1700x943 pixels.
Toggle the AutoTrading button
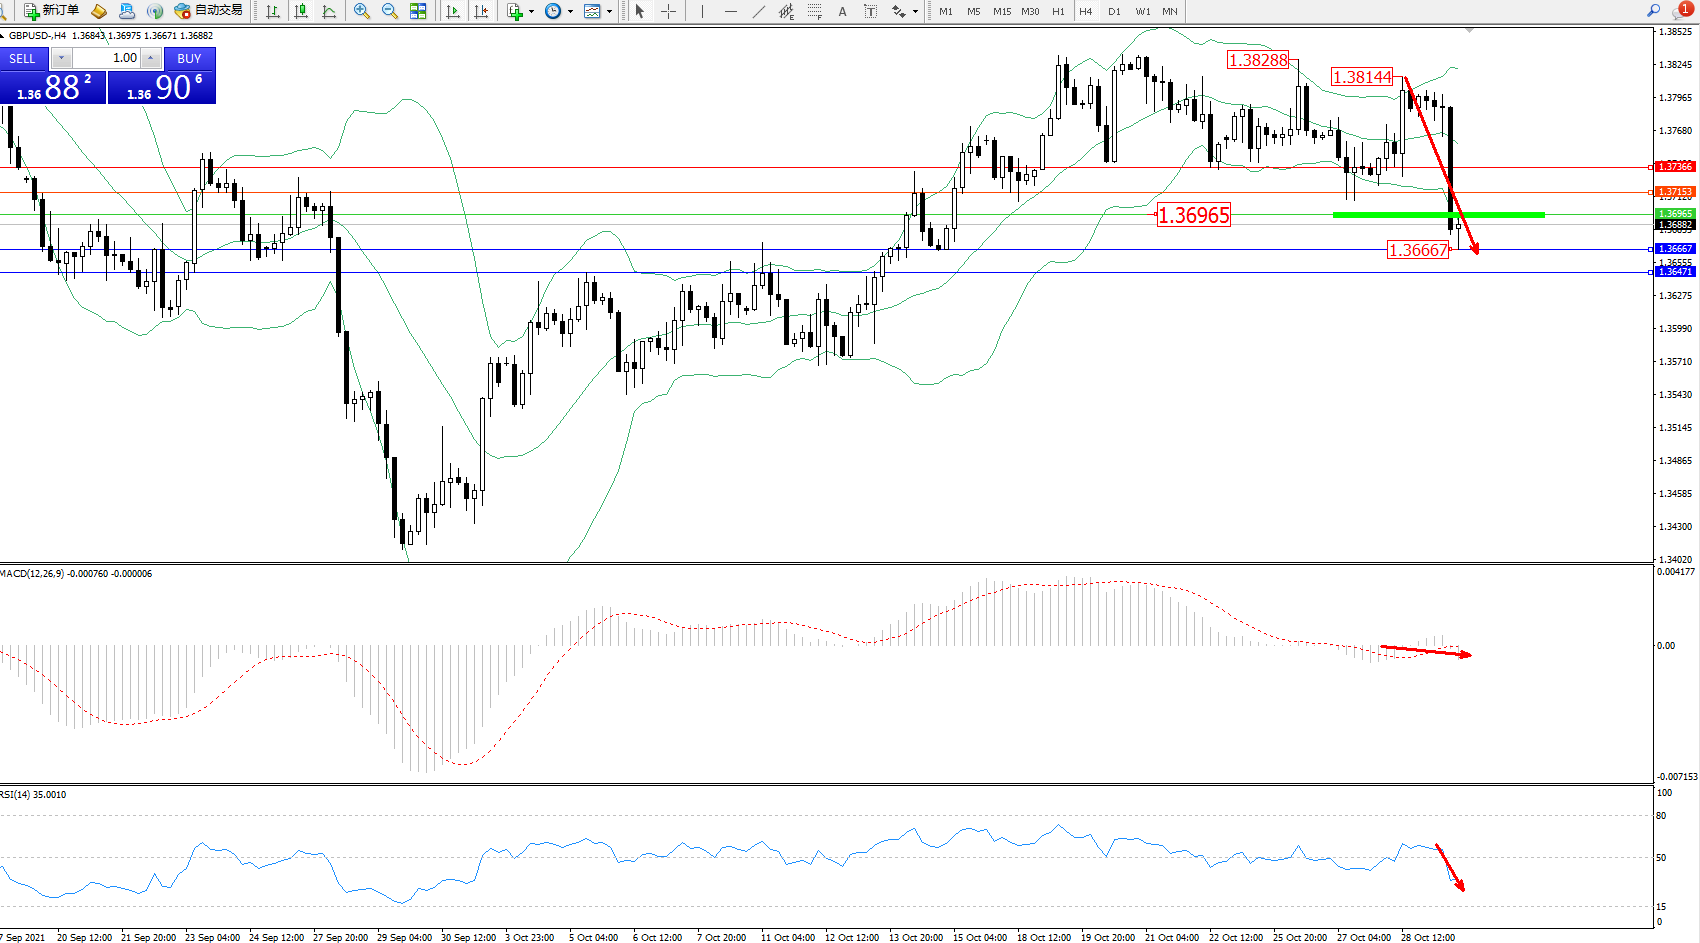click(x=208, y=11)
